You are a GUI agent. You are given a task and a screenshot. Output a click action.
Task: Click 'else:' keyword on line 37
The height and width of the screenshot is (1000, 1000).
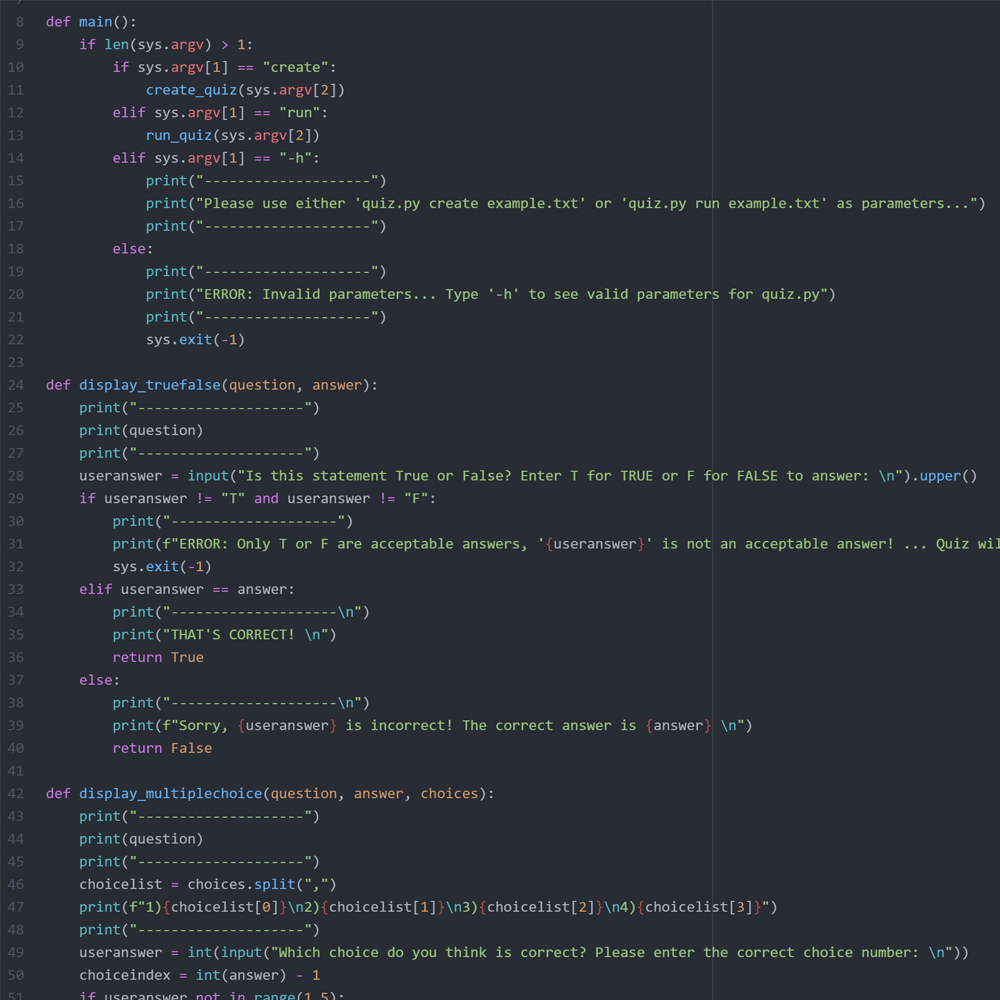point(99,680)
